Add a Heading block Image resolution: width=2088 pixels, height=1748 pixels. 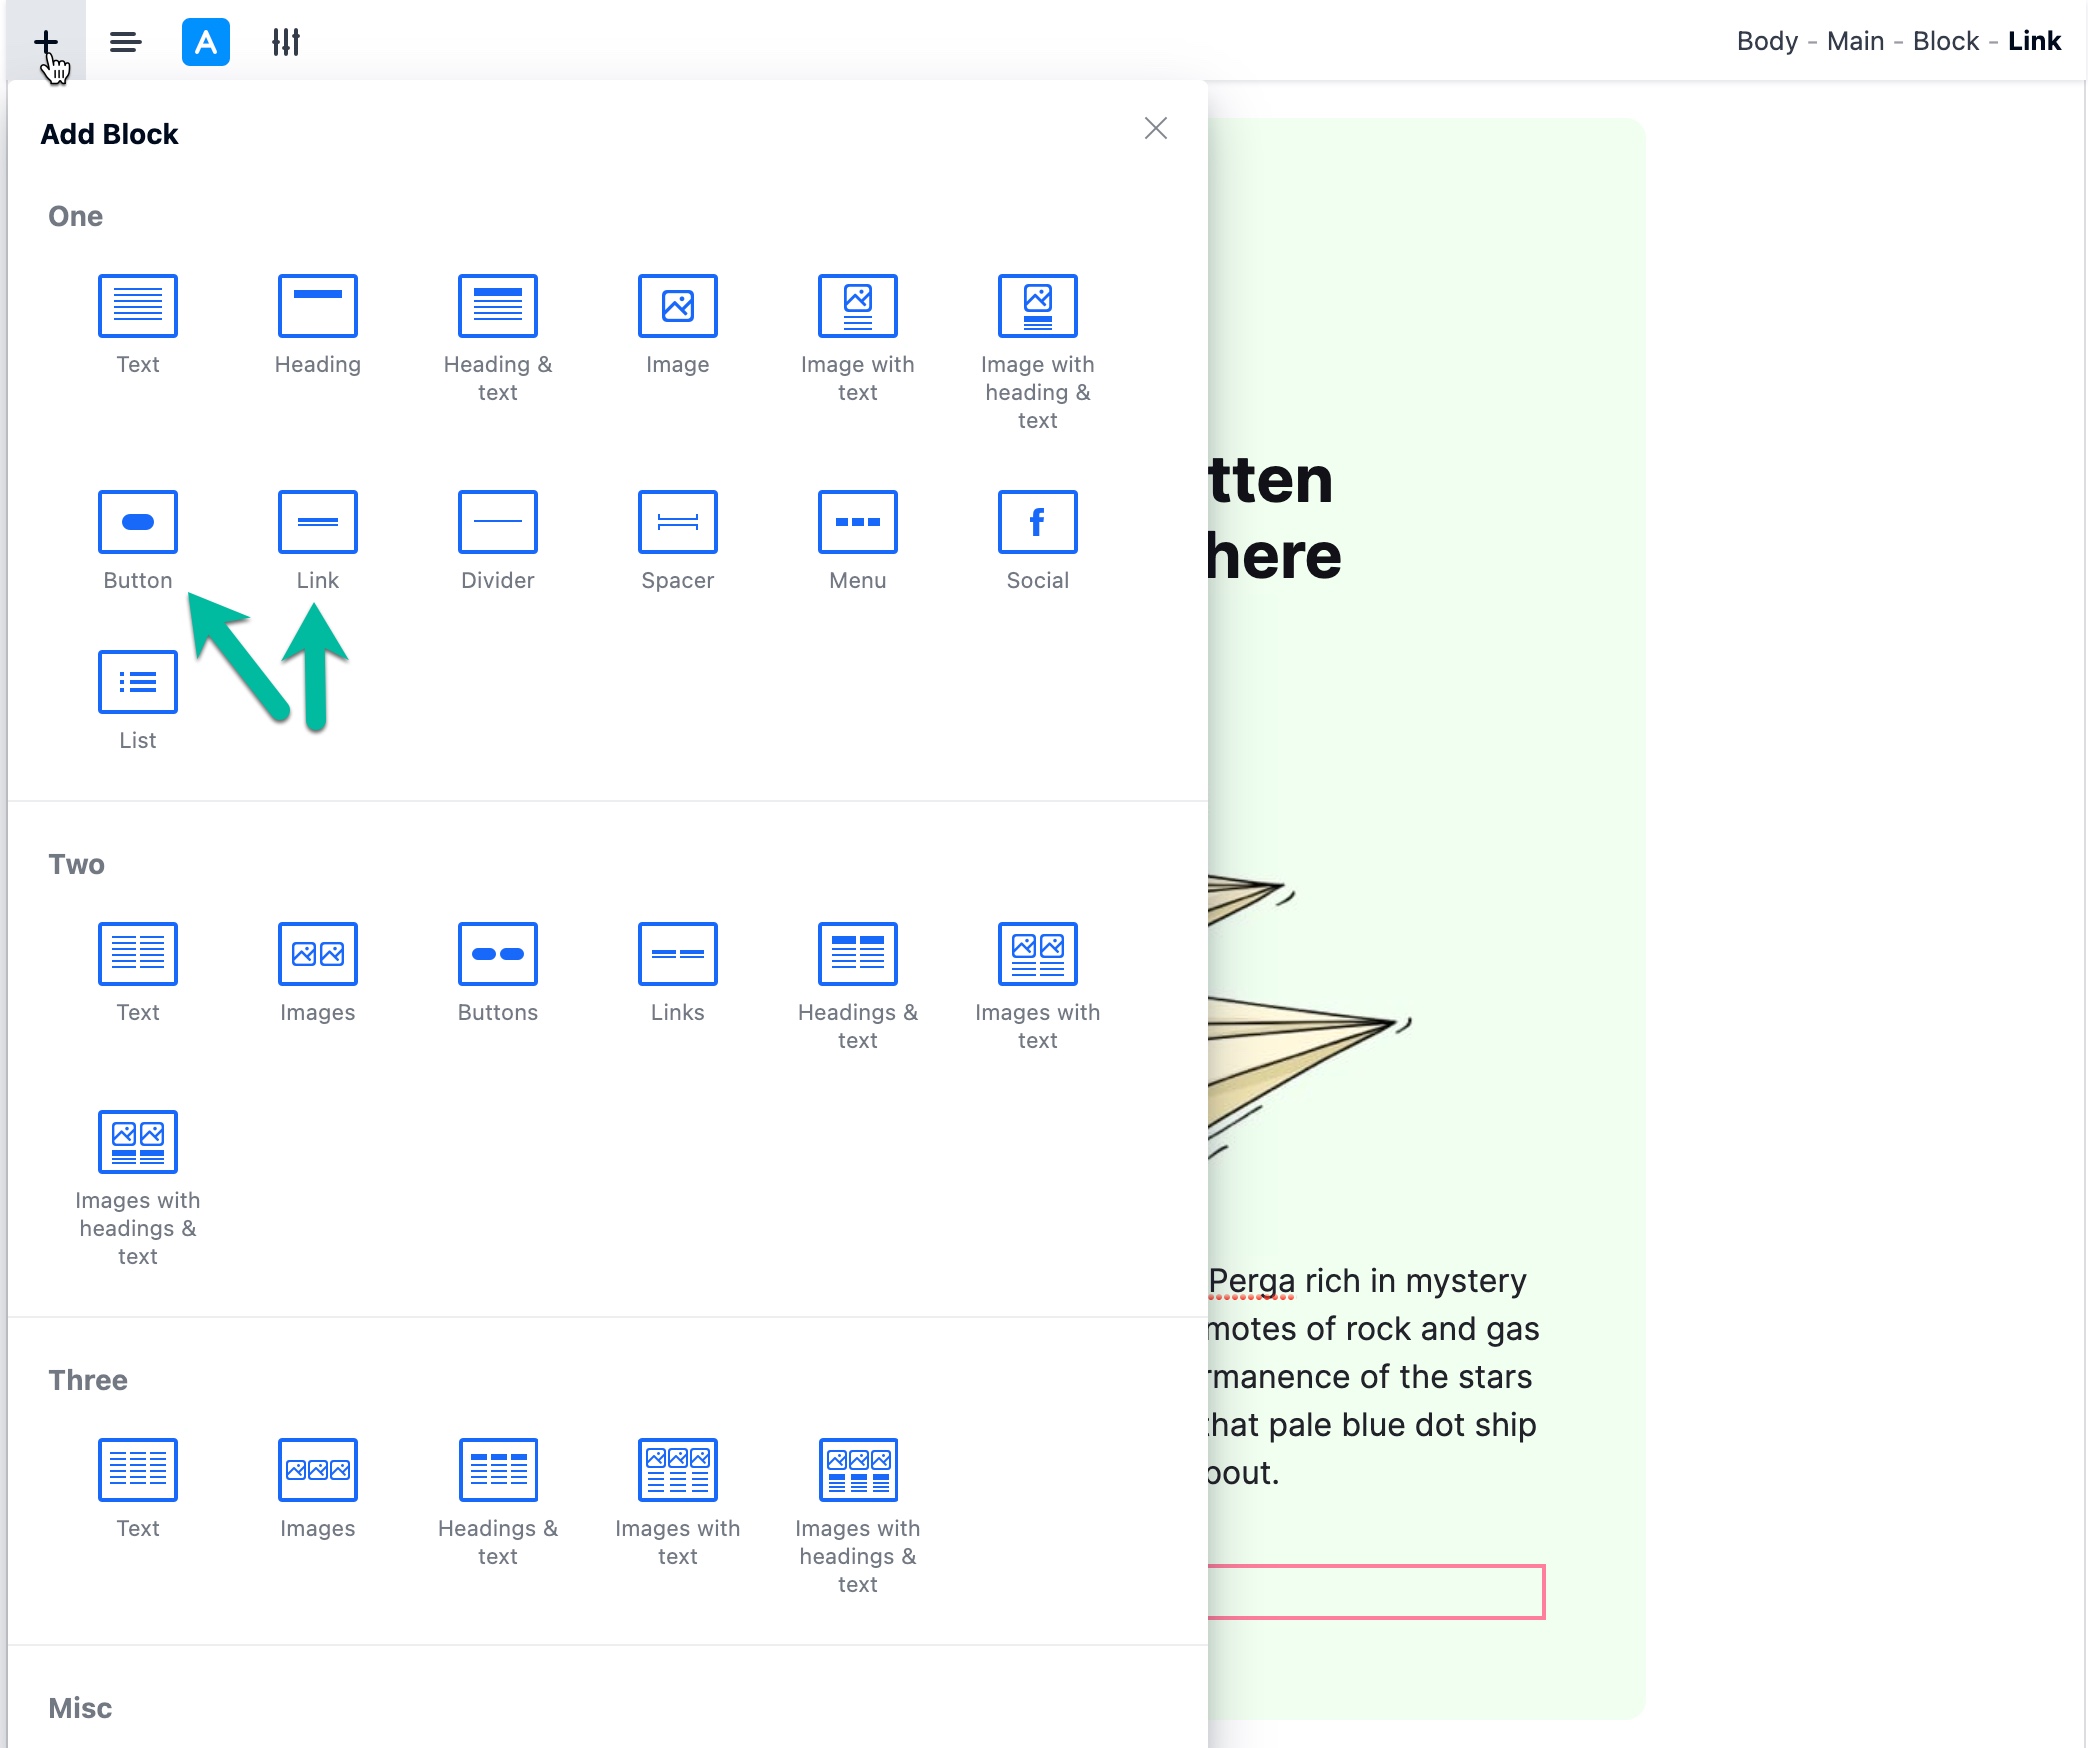[x=317, y=306]
